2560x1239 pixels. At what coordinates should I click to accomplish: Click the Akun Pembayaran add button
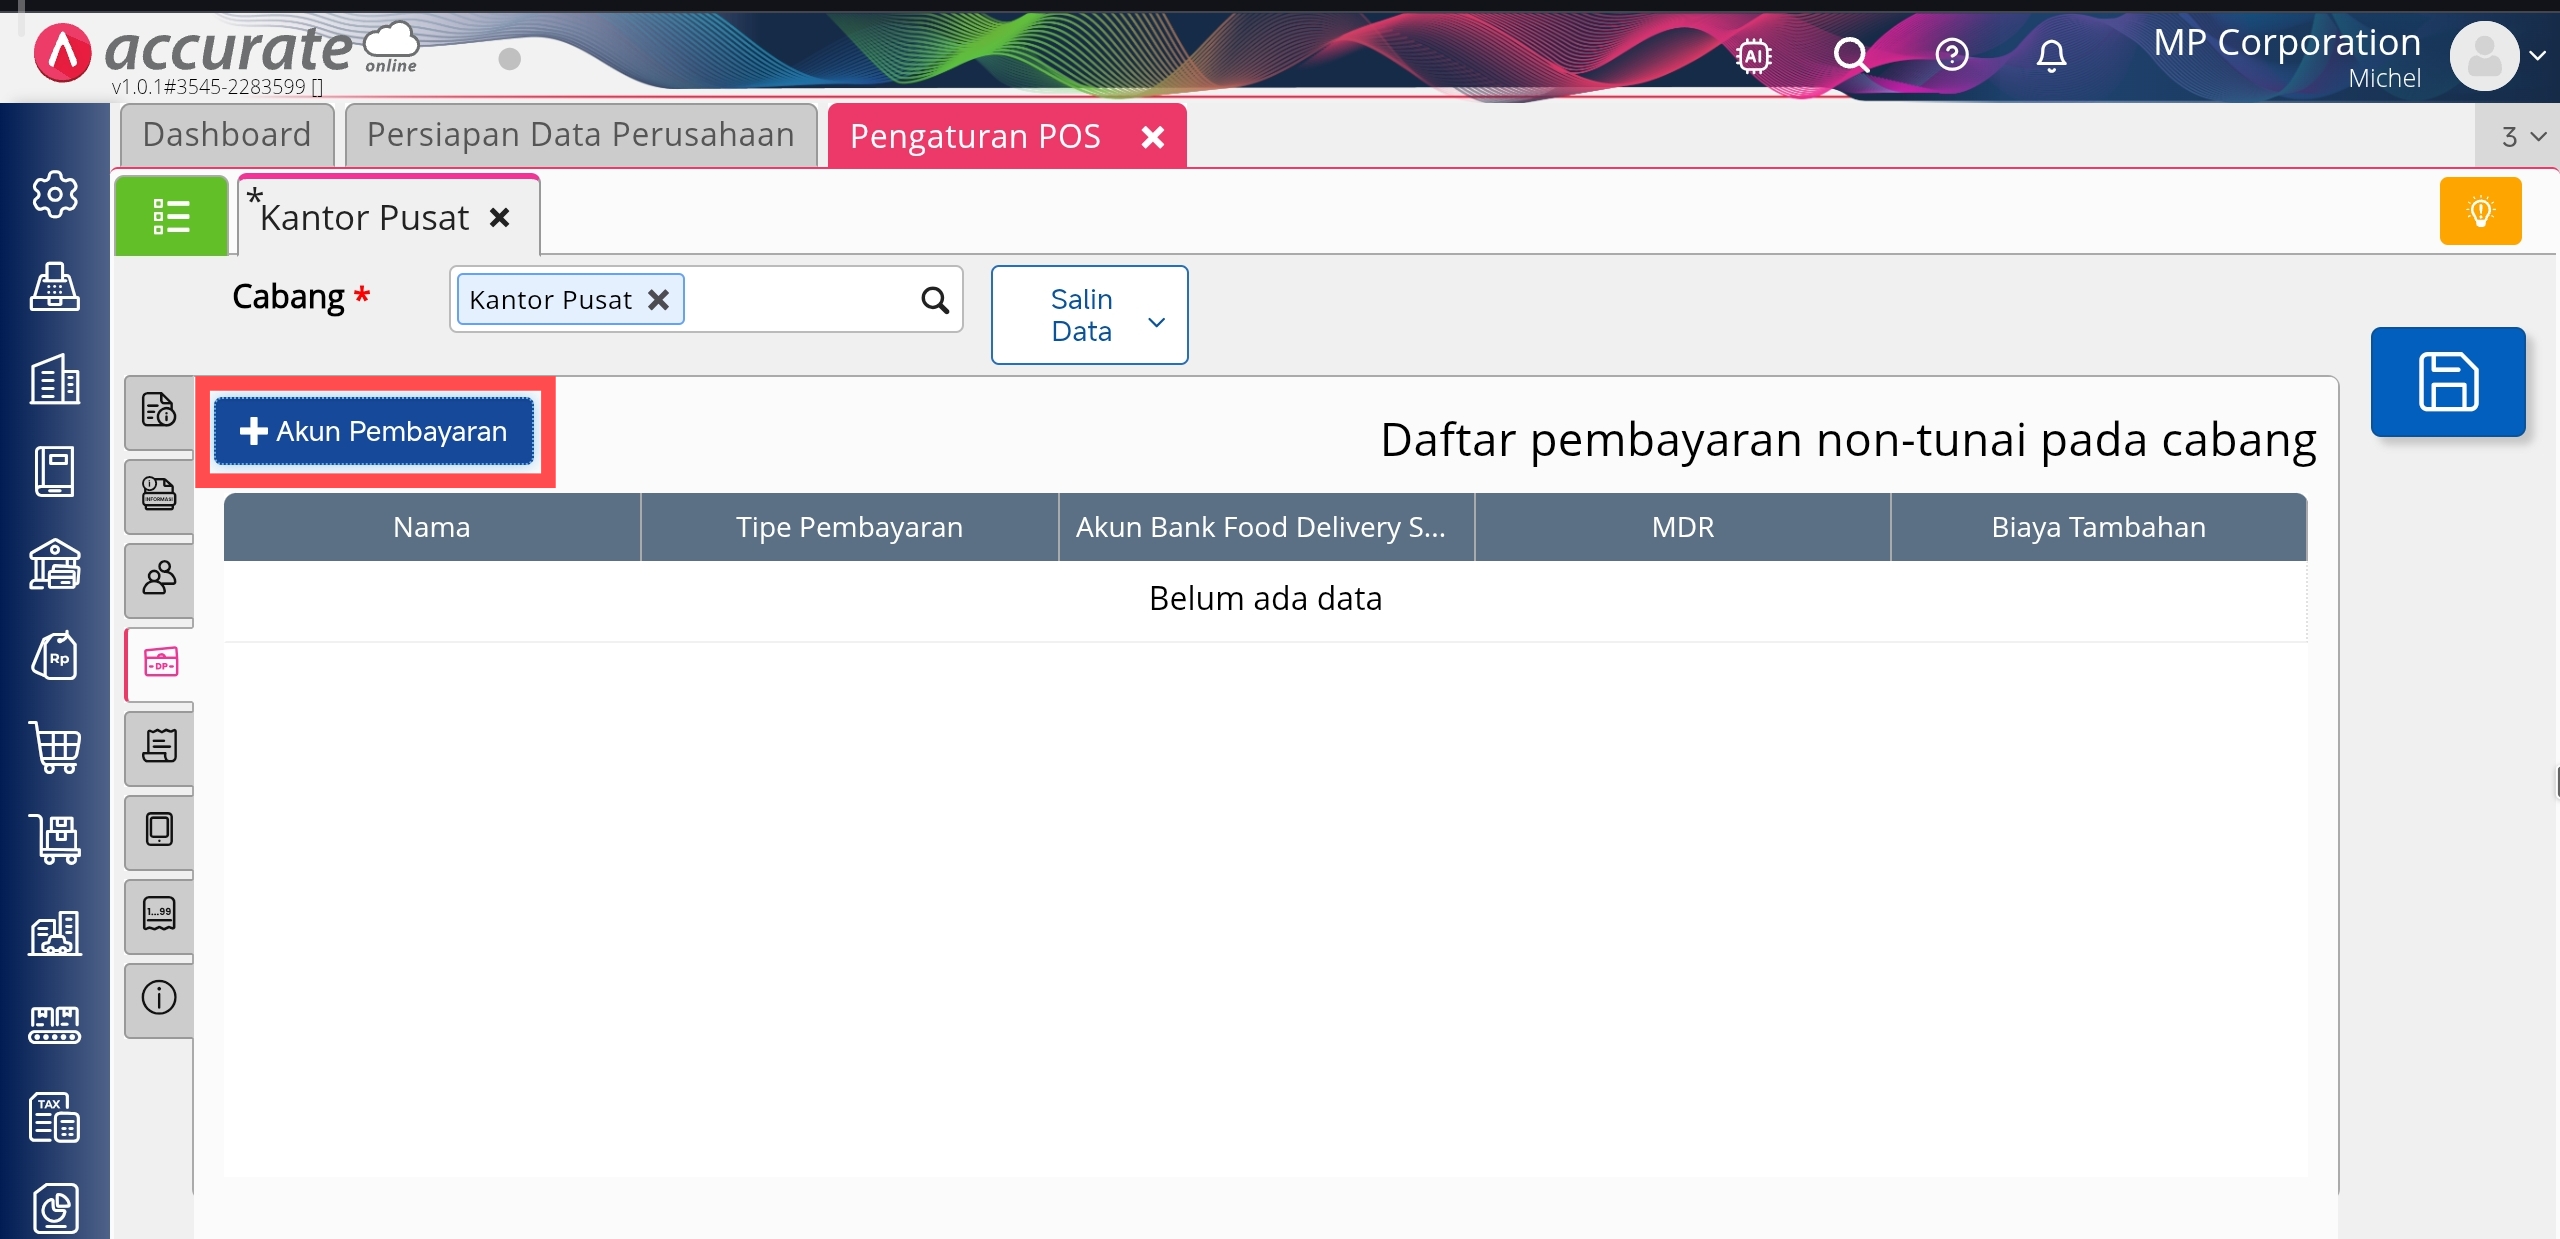tap(374, 431)
